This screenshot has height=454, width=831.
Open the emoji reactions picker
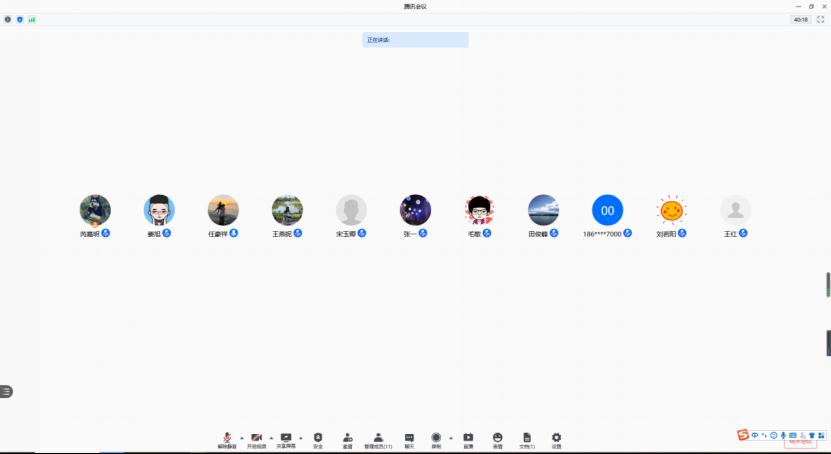[x=497, y=439]
